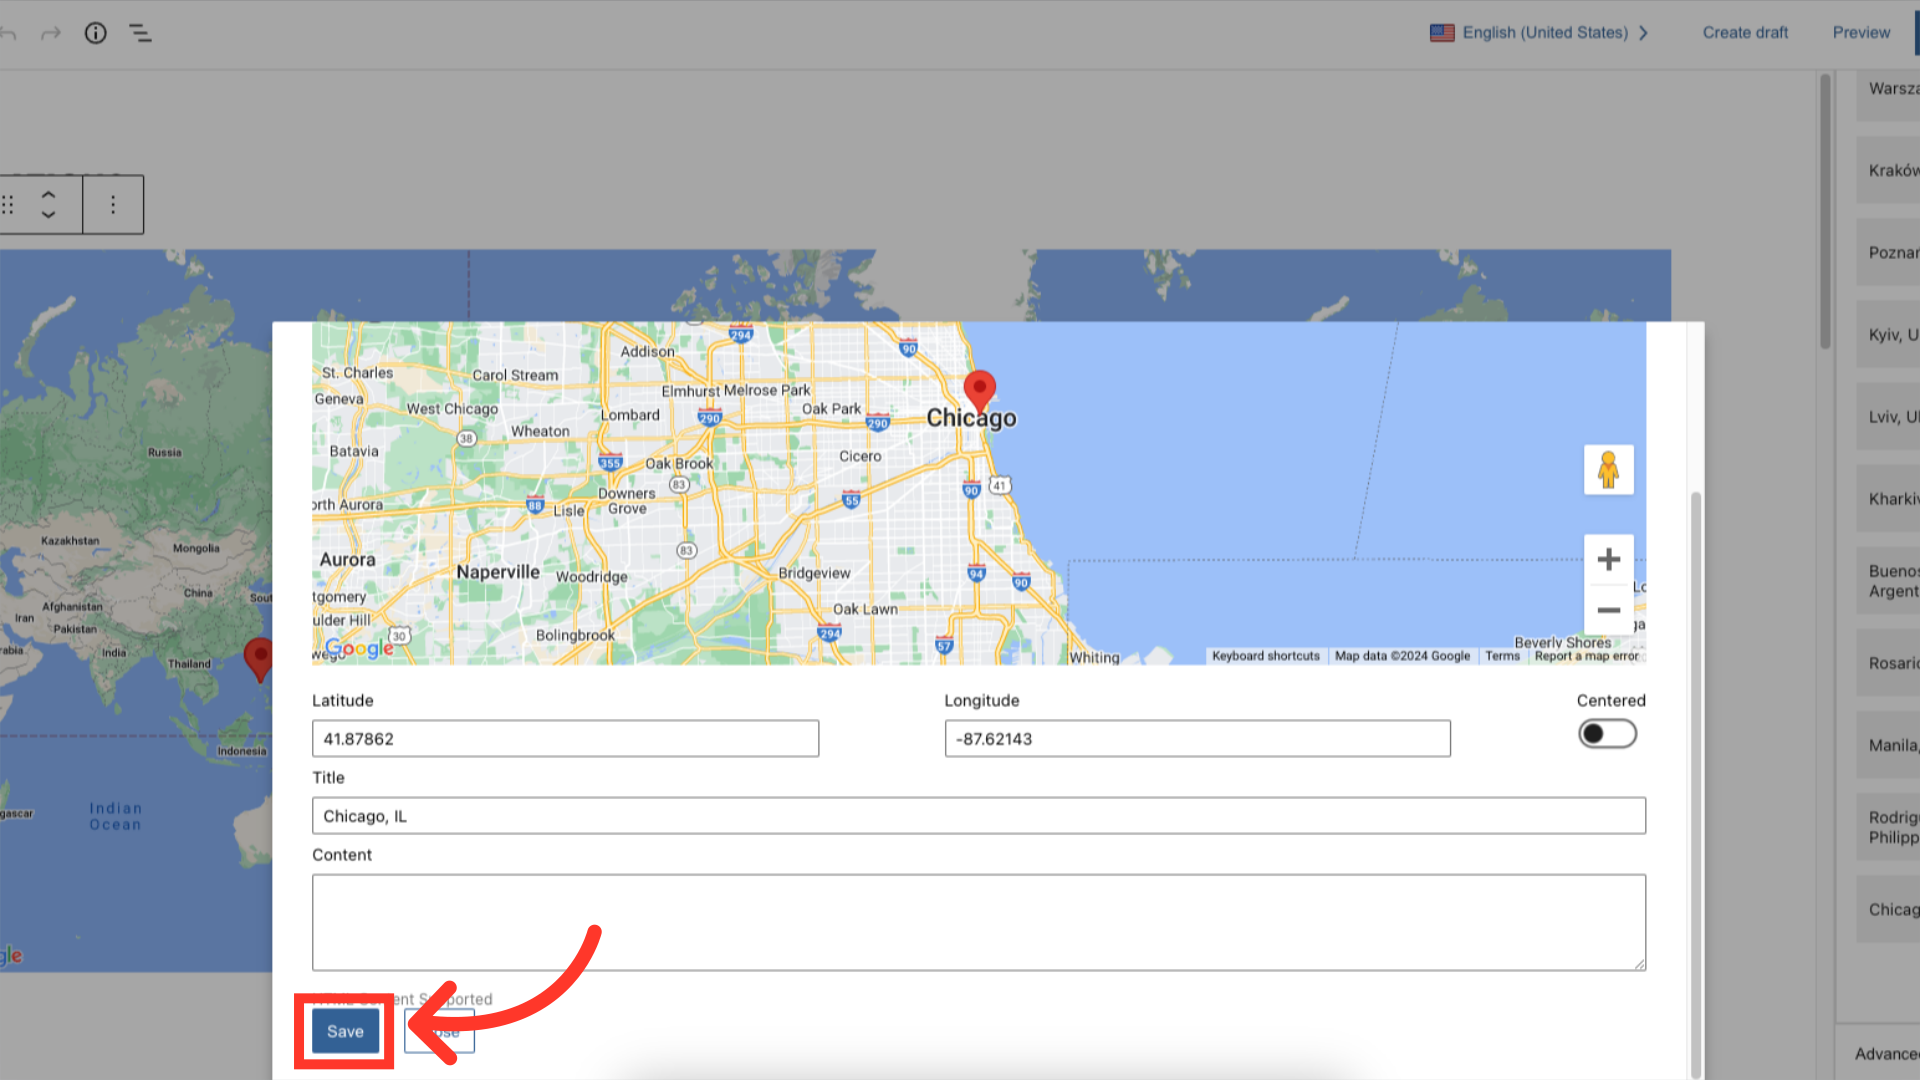Image resolution: width=1920 pixels, height=1080 pixels.
Task: Open the list view outline icon
Action: tap(140, 33)
